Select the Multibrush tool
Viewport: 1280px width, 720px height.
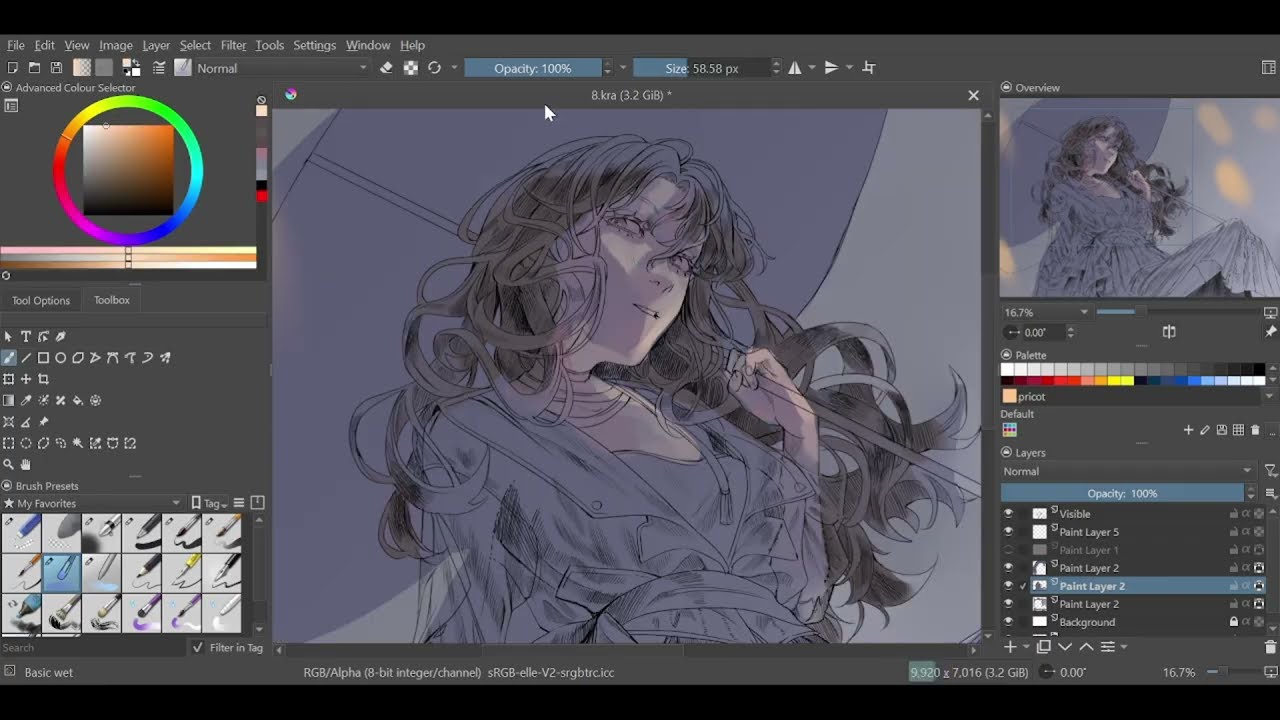[165, 357]
